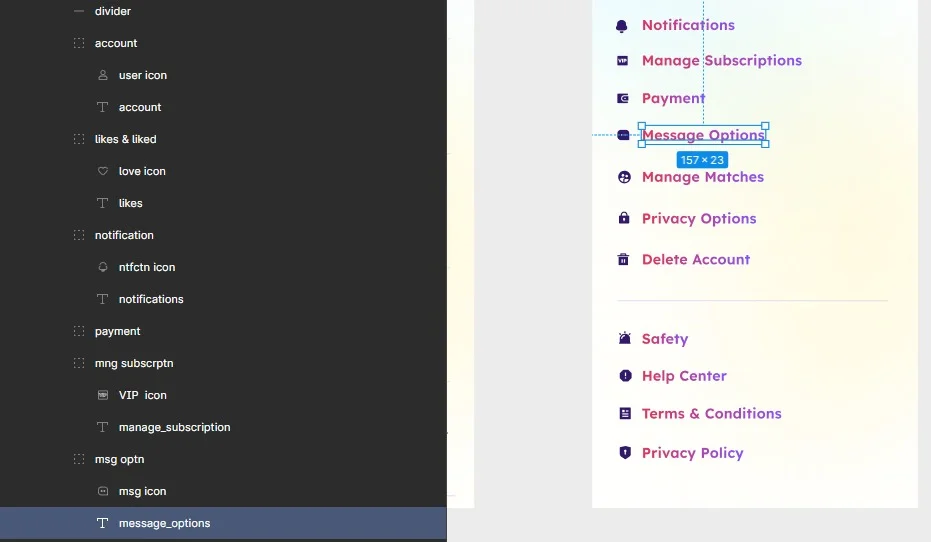This screenshot has height=542, width=931.
Task: Click the top-right resize handle of the selection
Action: [766, 126]
